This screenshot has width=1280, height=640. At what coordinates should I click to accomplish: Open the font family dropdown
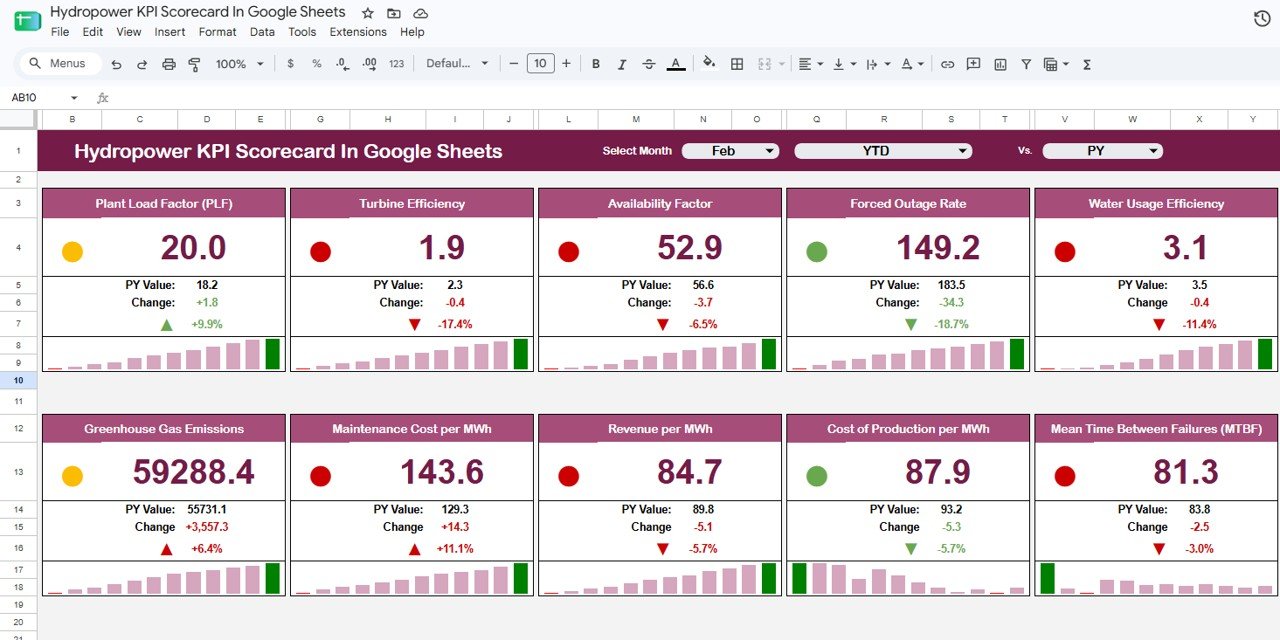(458, 64)
